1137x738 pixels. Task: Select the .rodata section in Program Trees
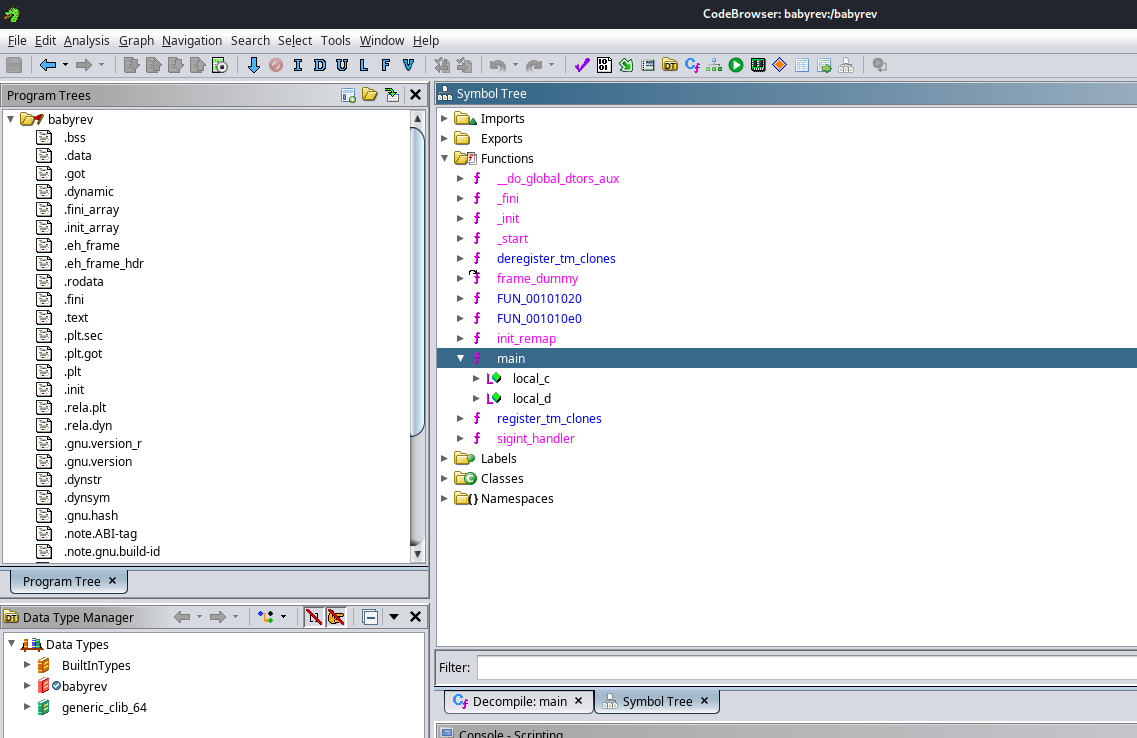[83, 281]
